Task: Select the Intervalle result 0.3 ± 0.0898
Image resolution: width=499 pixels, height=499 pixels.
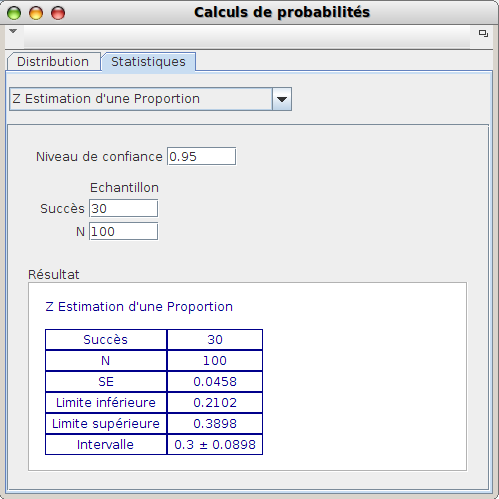Action: pyautogui.click(x=215, y=445)
